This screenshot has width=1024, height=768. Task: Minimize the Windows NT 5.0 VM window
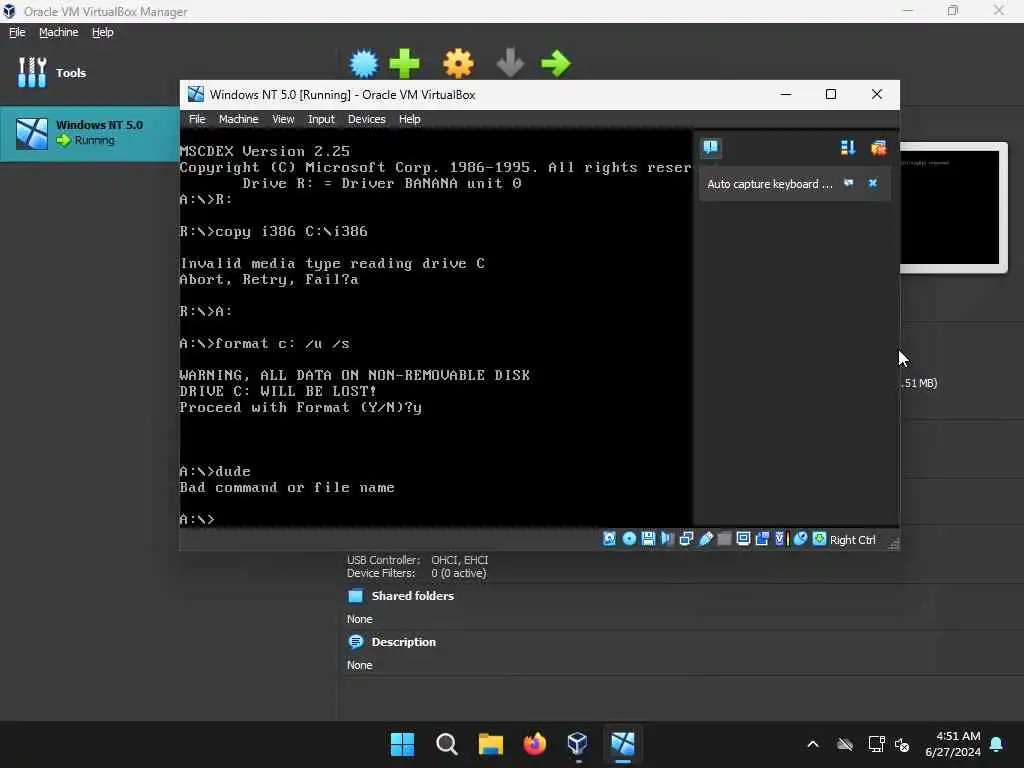click(x=786, y=94)
